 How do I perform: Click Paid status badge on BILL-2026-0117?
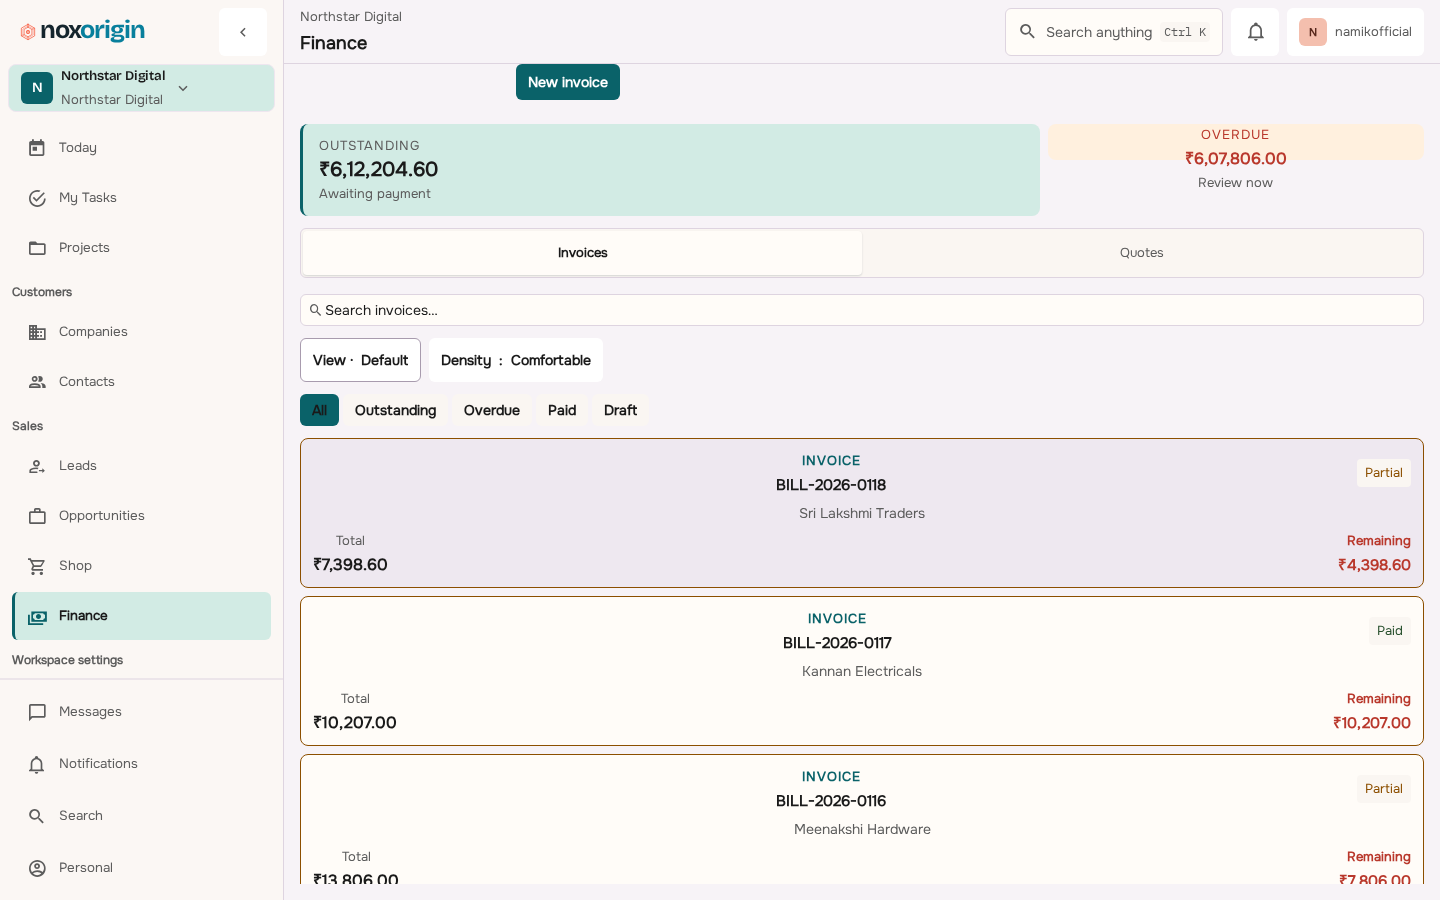1390,631
